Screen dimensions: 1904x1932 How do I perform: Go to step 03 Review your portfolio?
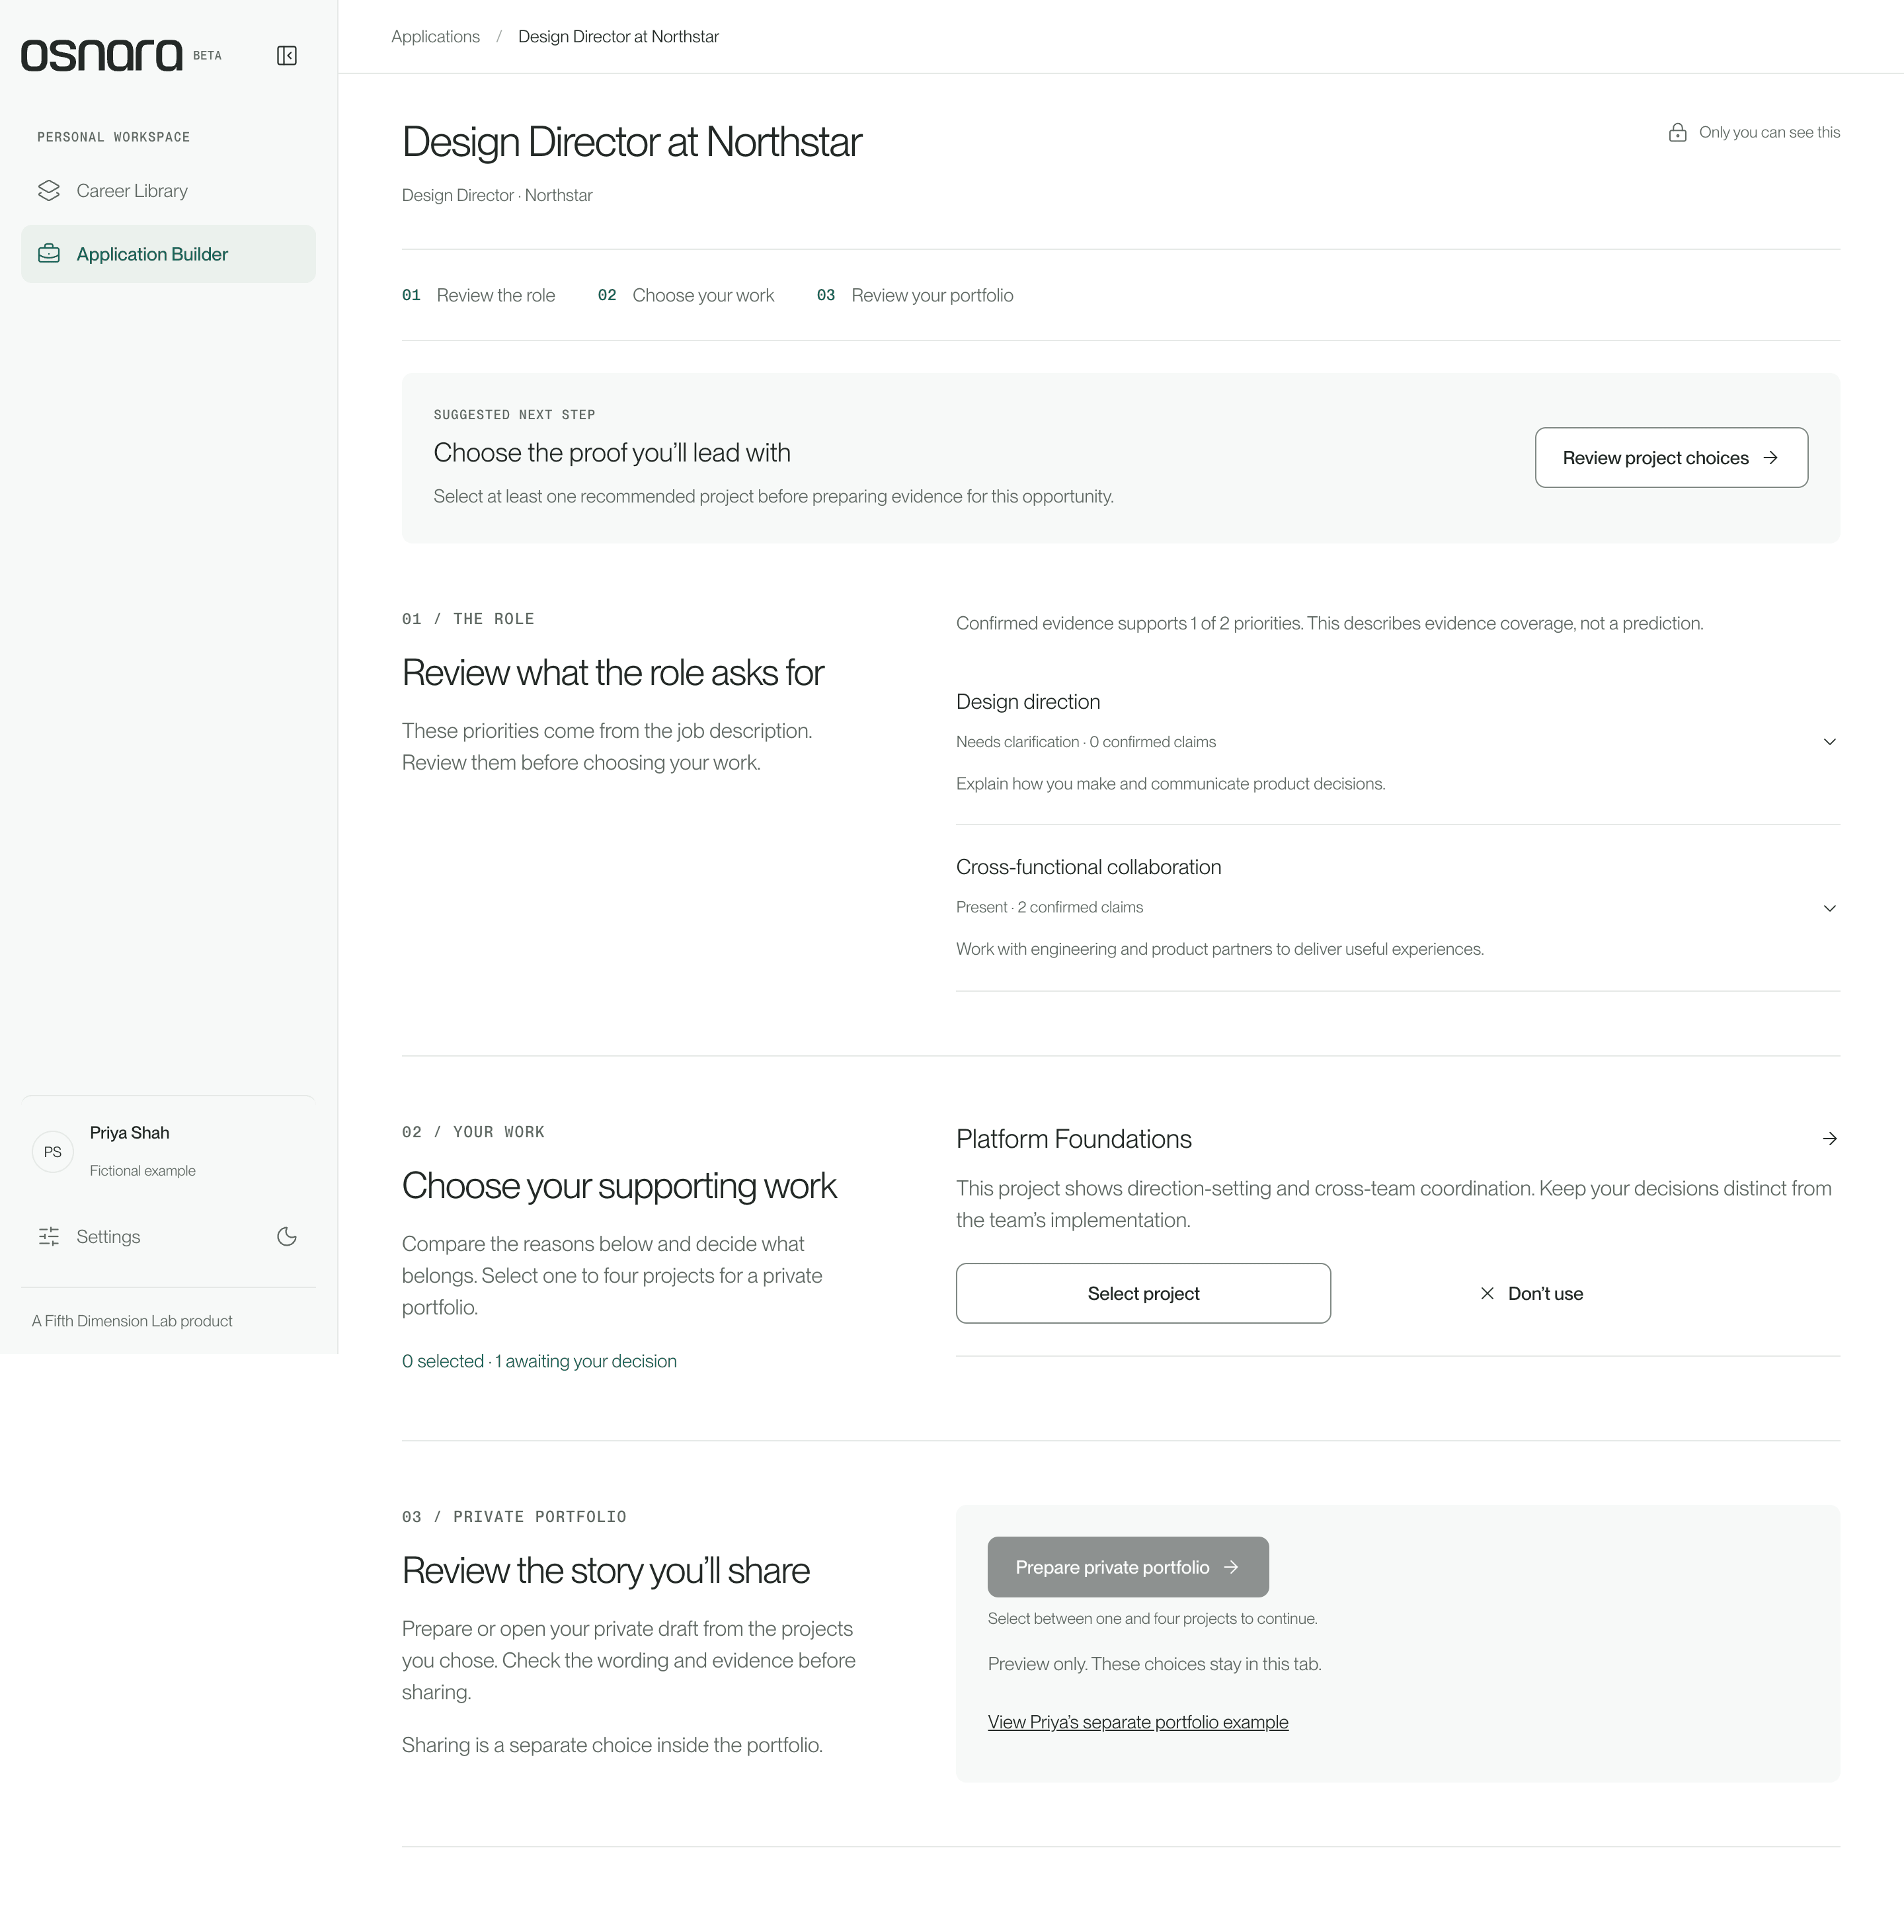pos(915,295)
